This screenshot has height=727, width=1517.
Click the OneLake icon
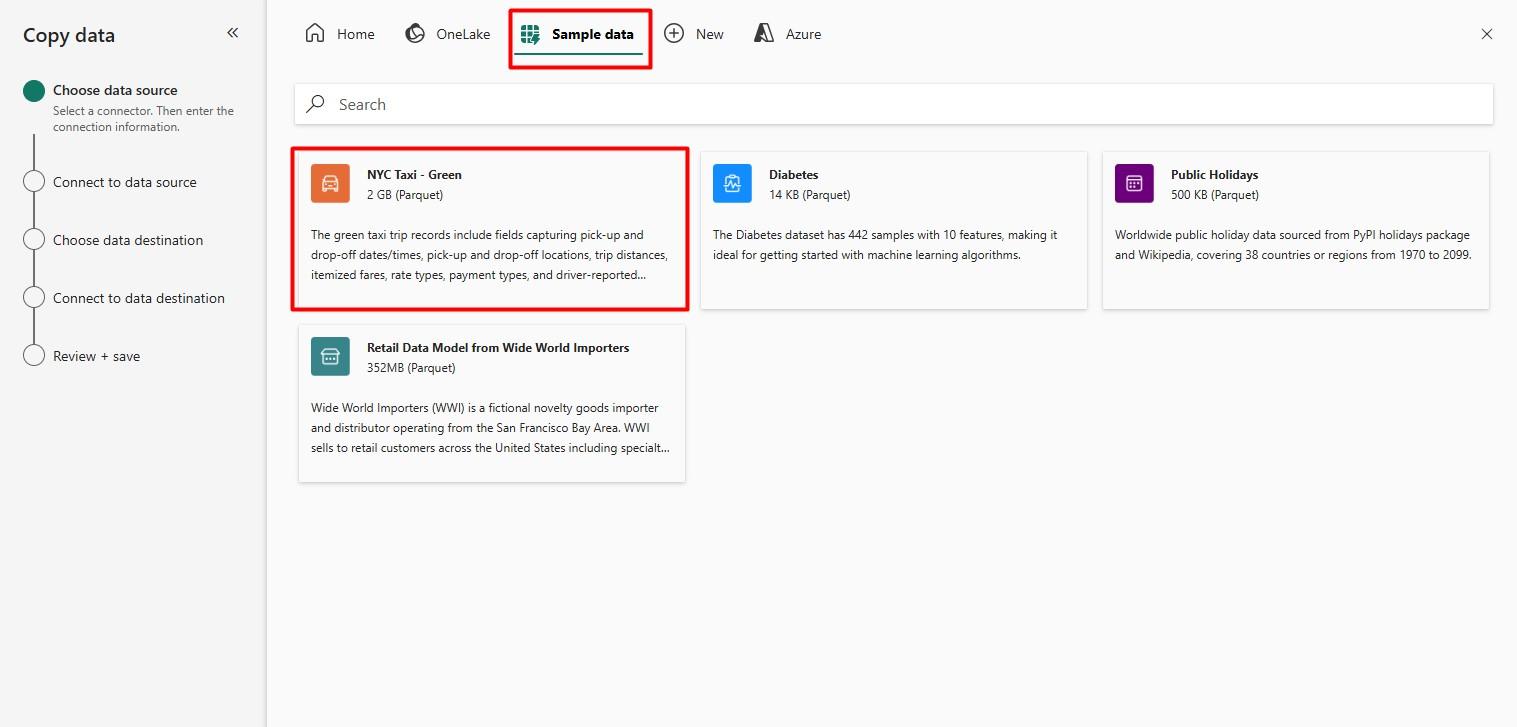(415, 34)
